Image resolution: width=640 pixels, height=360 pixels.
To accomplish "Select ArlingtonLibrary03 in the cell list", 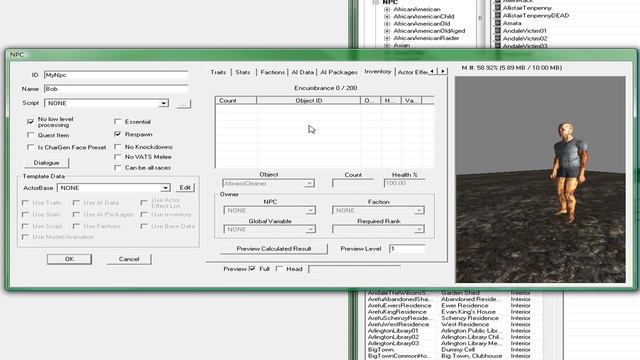I will point(393,343).
